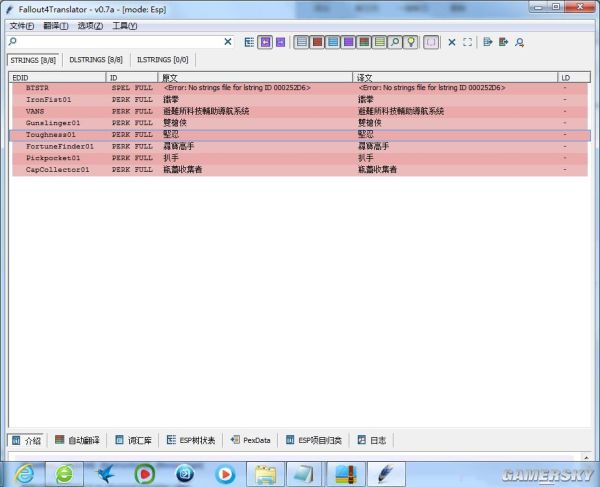This screenshot has height=487, width=600.
Task: Click the 译文 error string of BTSTR
Action: tap(432, 88)
